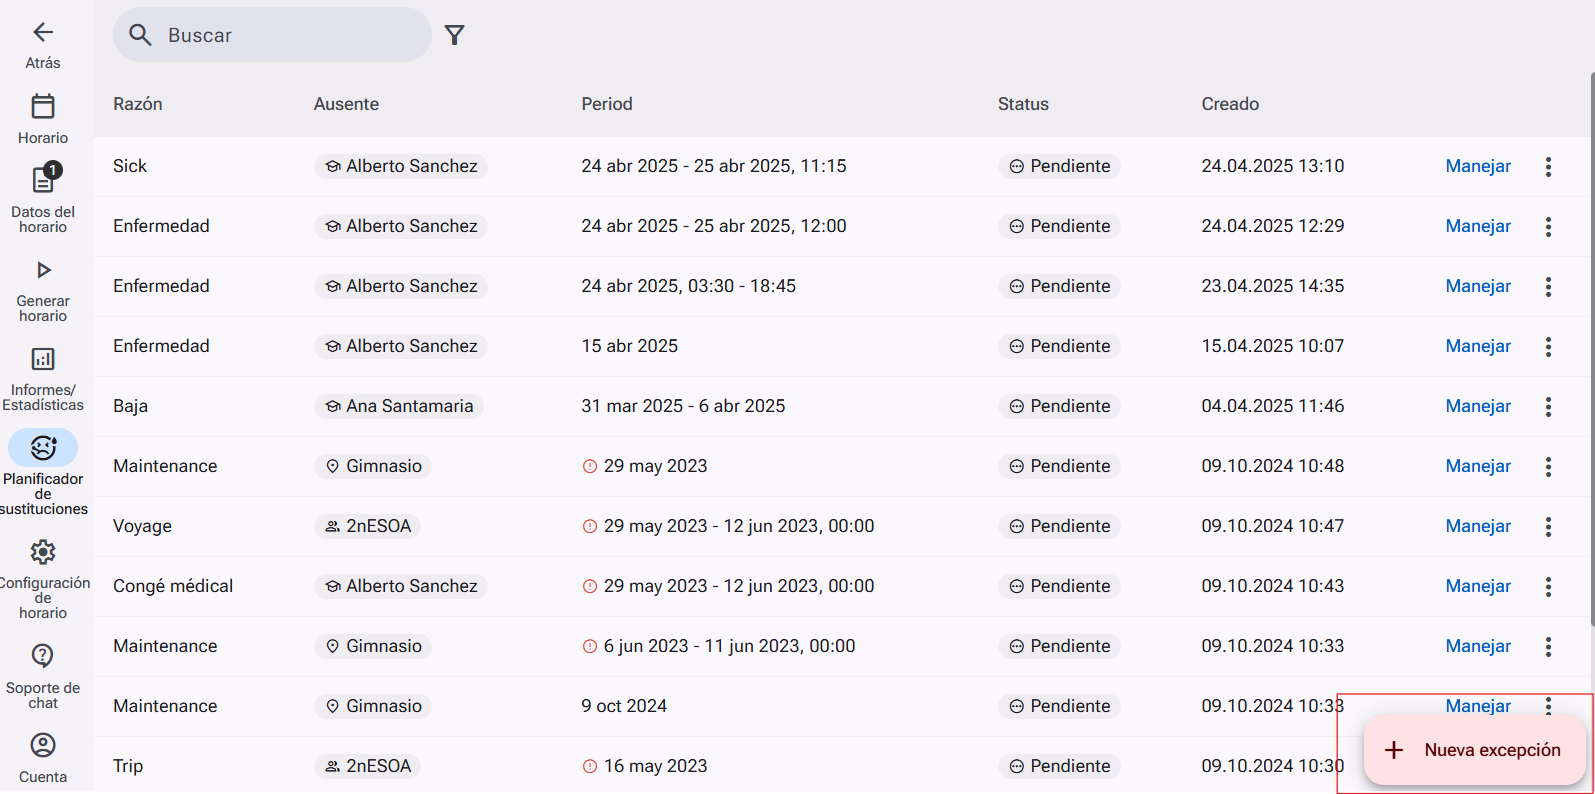Open Datos del horario with badge

click(x=44, y=178)
